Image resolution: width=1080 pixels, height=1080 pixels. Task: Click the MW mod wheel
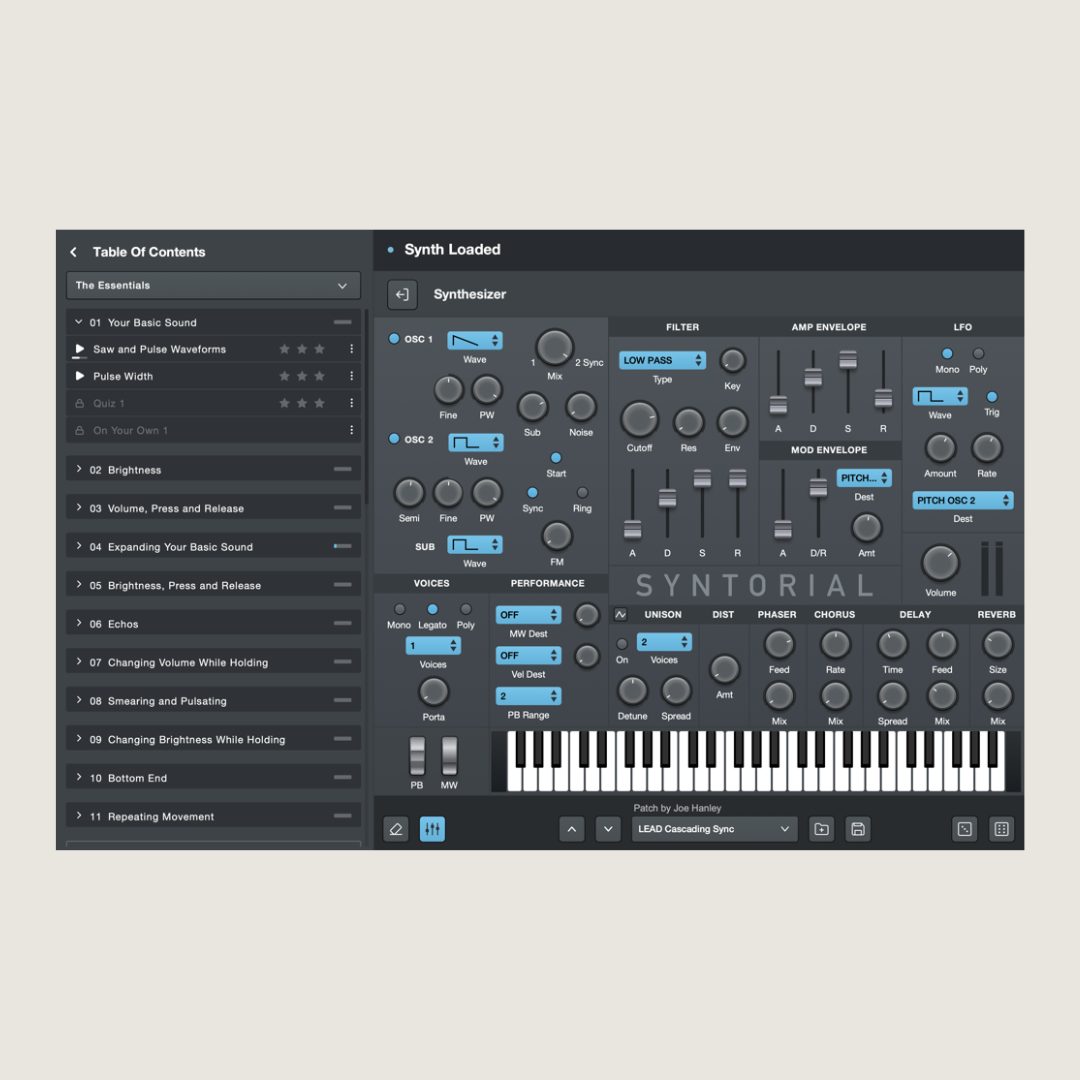[449, 756]
